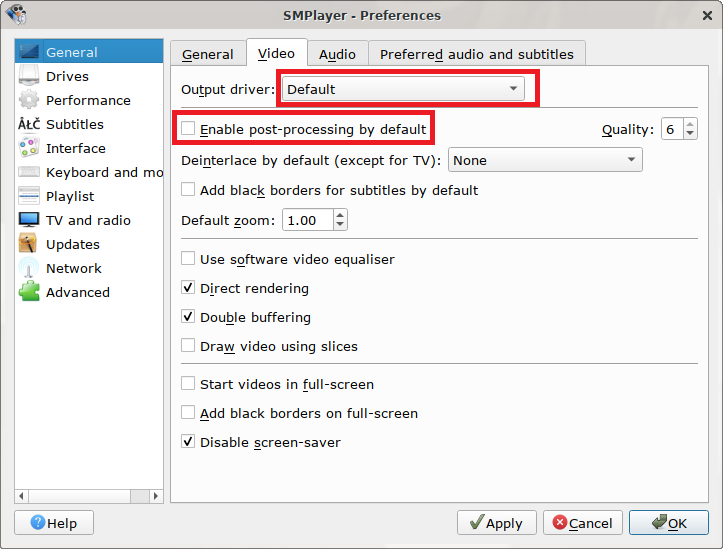Increase the Quality value
The image size is (723, 549).
[690, 124]
